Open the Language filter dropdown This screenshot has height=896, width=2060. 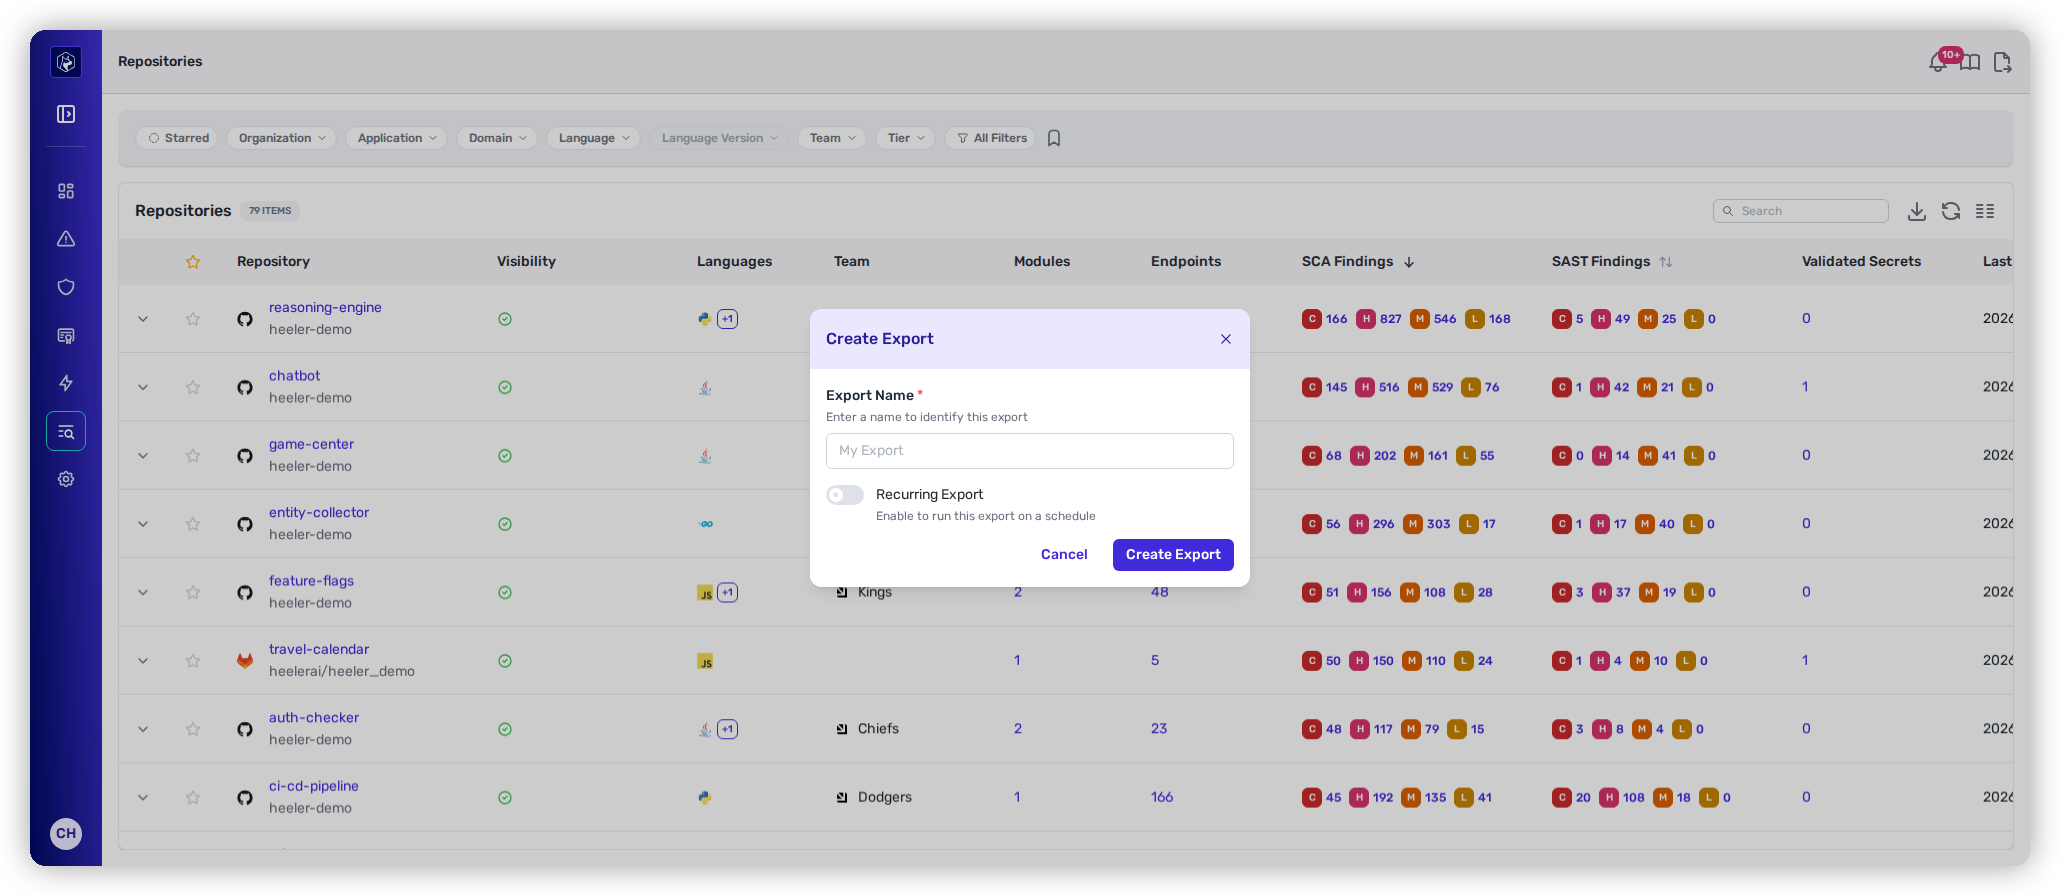[x=594, y=138]
